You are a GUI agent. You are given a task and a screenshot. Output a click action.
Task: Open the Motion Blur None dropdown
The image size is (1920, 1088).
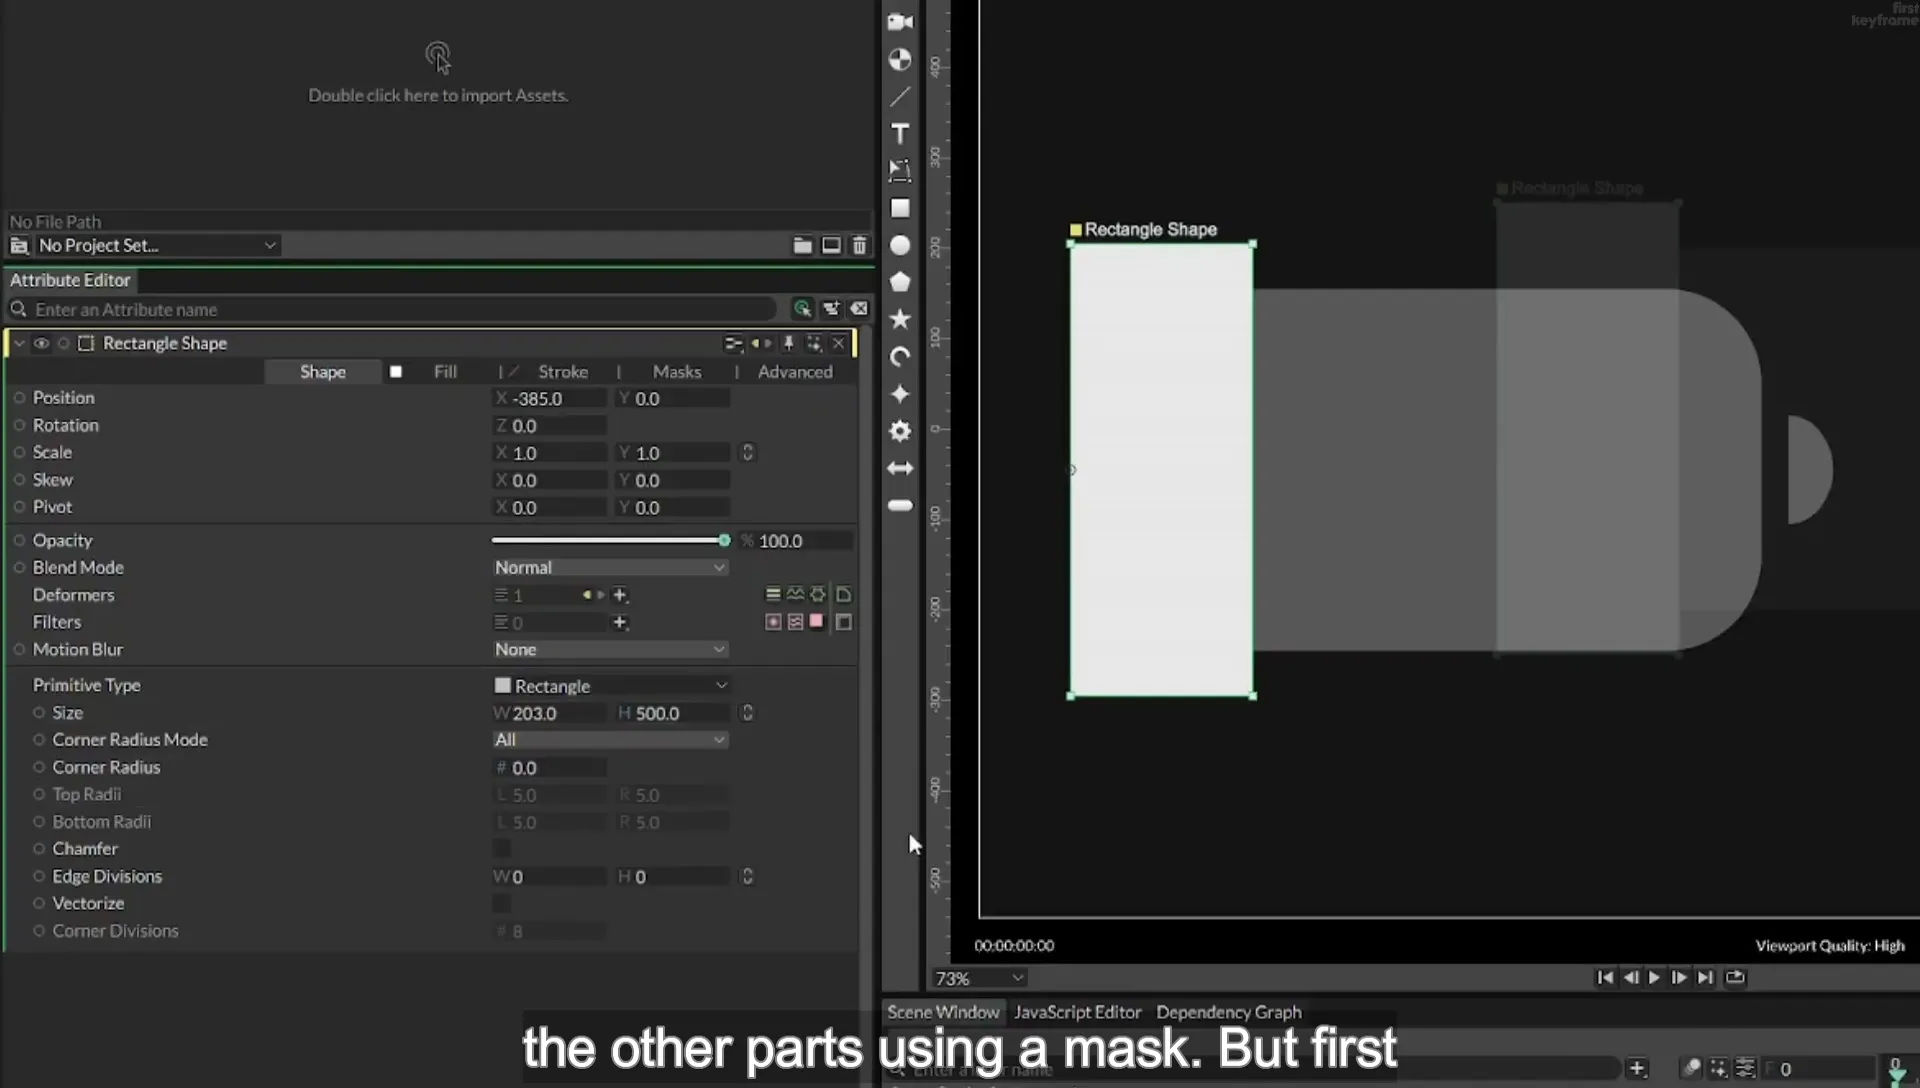point(610,649)
